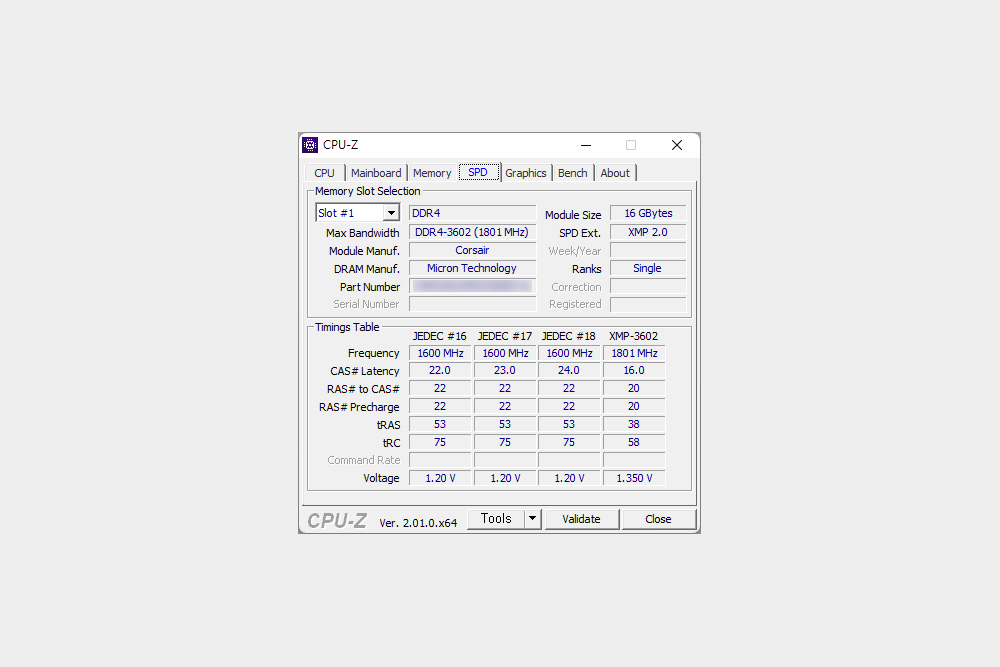Click the Close button at bottom
Image resolution: width=1000 pixels, height=667 pixels.
(658, 519)
